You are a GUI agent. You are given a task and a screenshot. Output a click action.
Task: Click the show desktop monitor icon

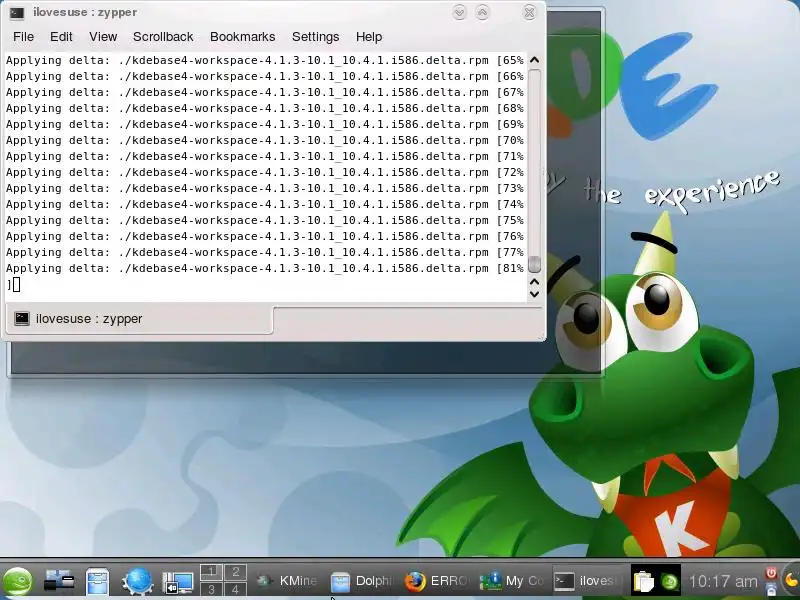(178, 583)
